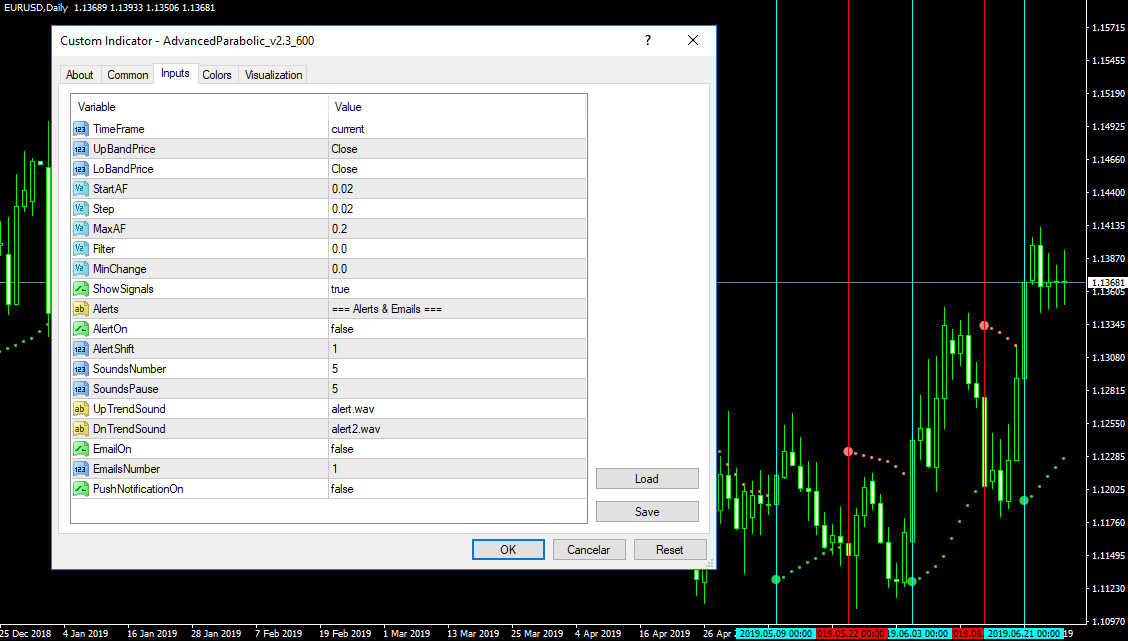Toggle the AlertOn false value
Viewport: 1128px width, 641px height.
tap(458, 329)
